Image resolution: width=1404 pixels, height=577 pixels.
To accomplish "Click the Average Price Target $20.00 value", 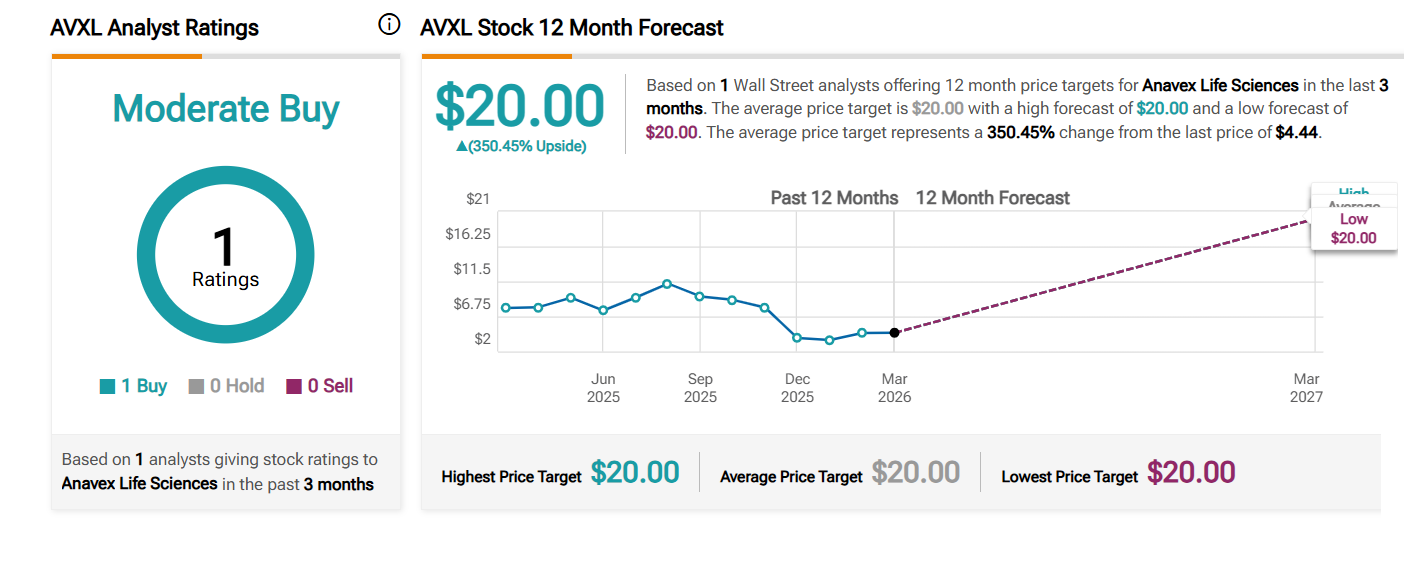I will point(916,472).
